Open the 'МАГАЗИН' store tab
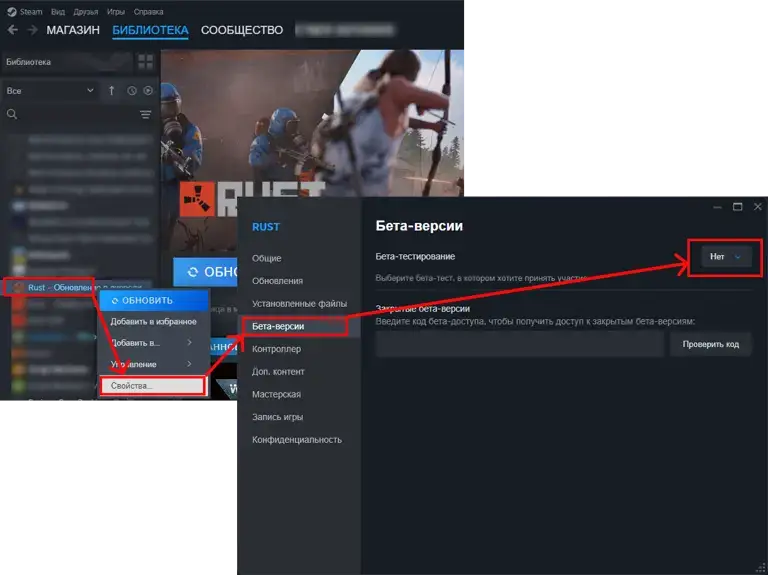Screen dimensions: 768x575 click(73, 30)
